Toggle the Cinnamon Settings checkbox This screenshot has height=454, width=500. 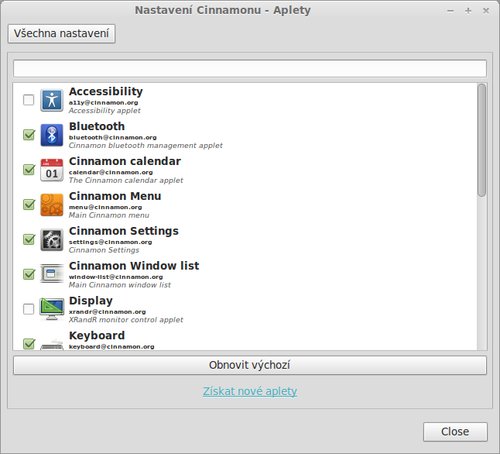coord(29,239)
